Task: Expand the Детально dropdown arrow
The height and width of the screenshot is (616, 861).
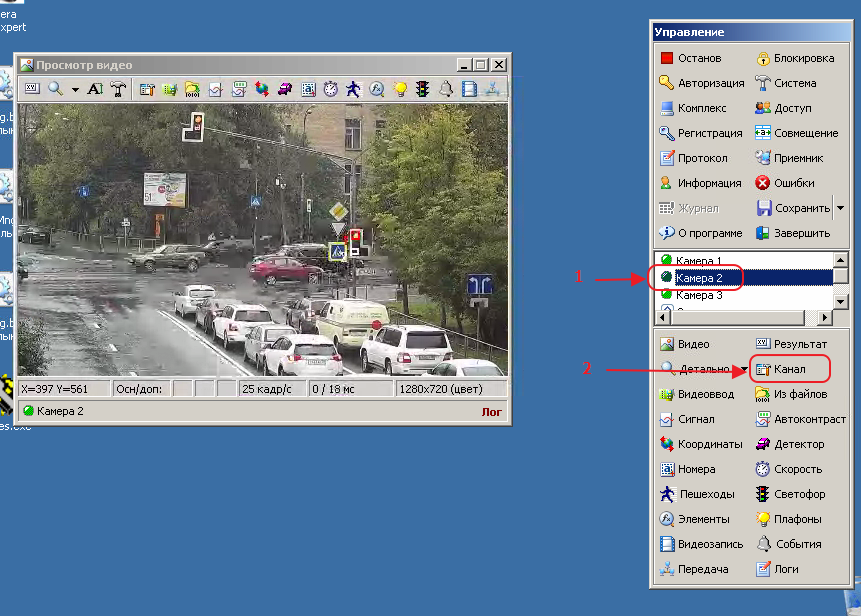Action: coord(743,370)
